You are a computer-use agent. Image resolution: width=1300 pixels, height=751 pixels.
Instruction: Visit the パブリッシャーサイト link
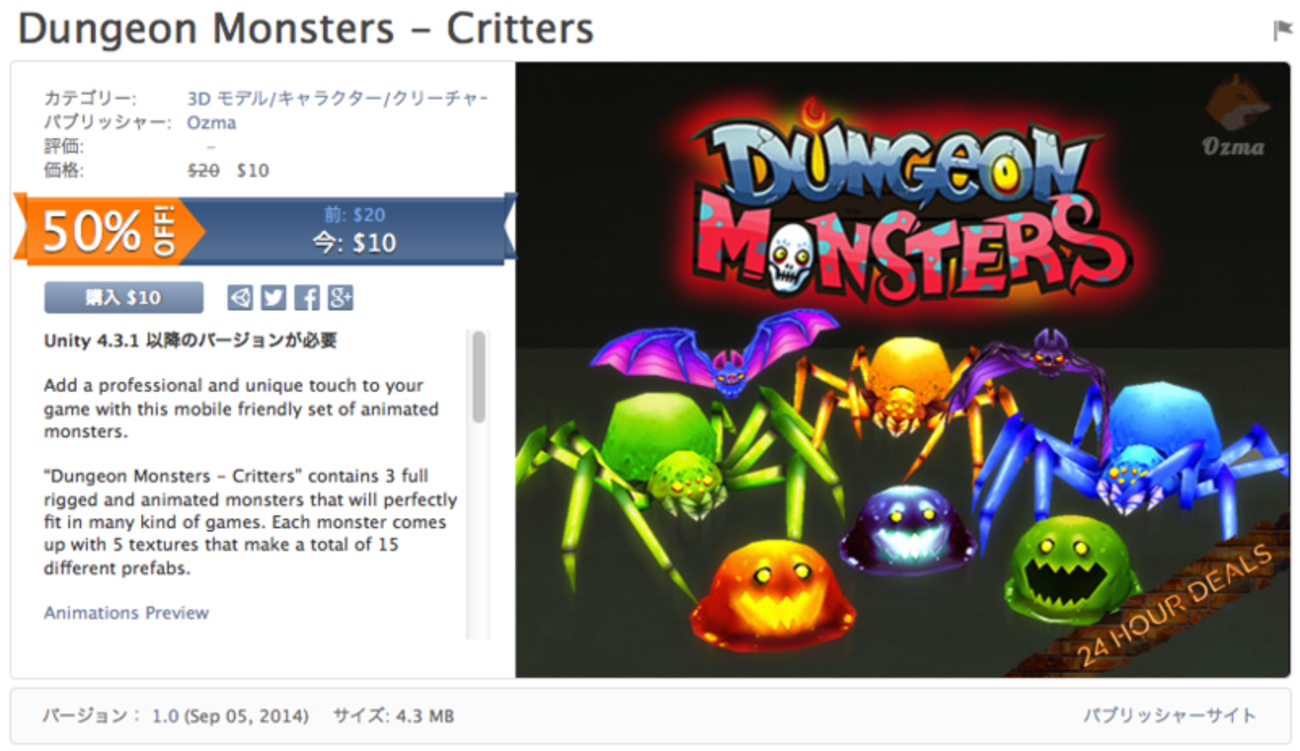[1170, 716]
